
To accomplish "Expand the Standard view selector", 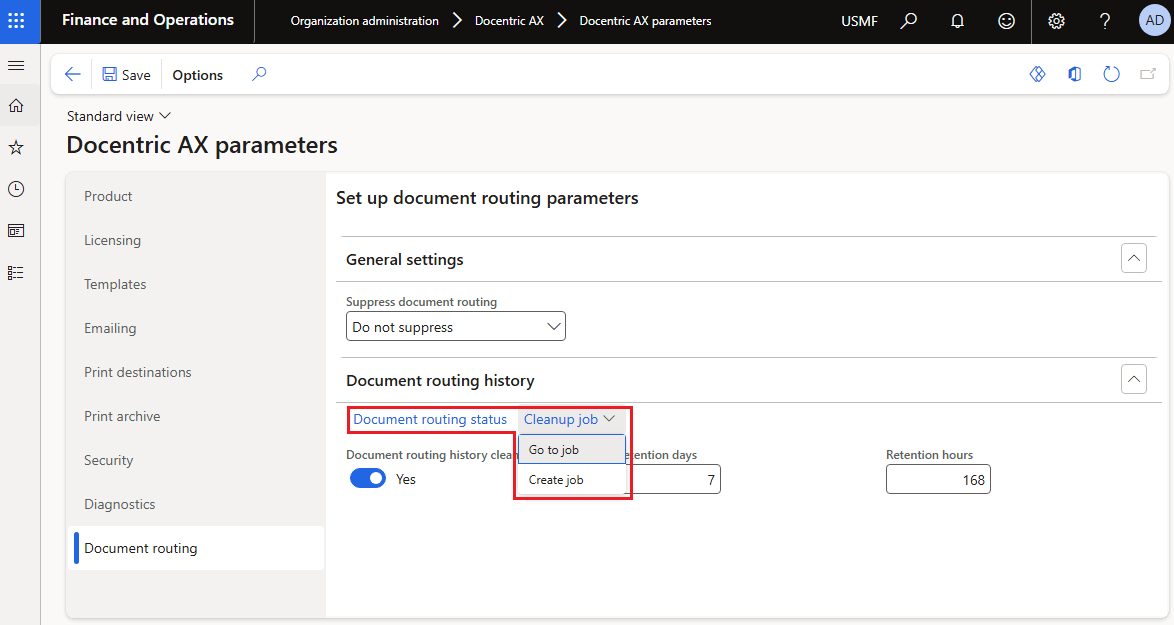I will click(x=119, y=116).
